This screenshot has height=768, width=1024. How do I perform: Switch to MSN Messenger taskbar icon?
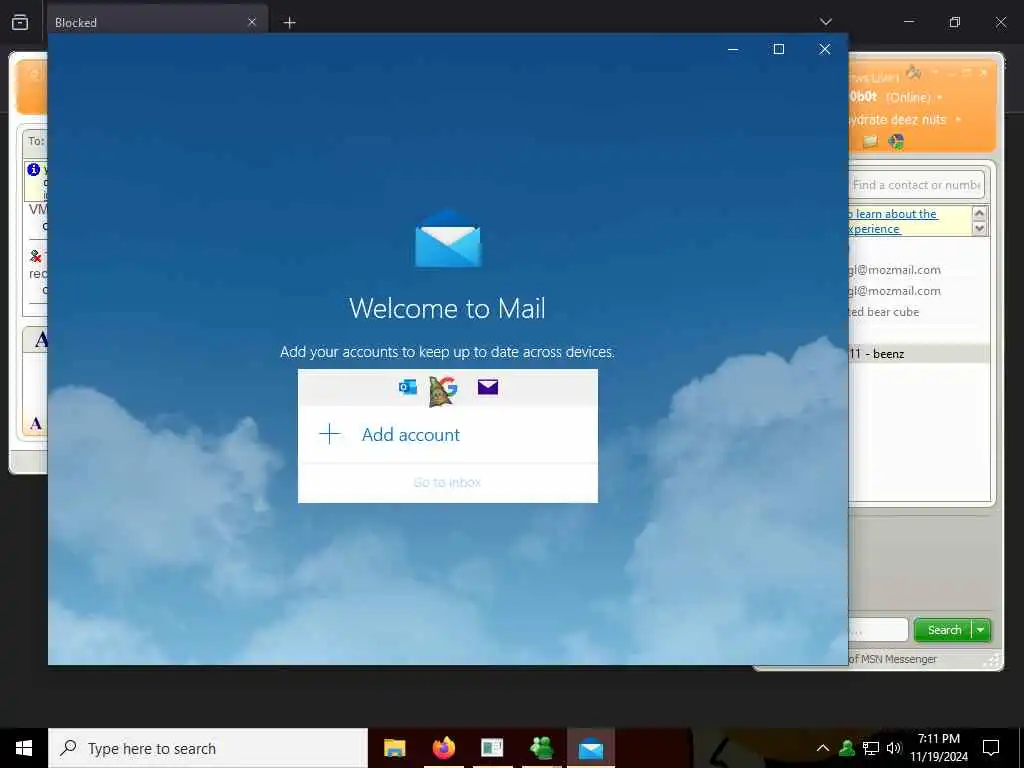541,748
